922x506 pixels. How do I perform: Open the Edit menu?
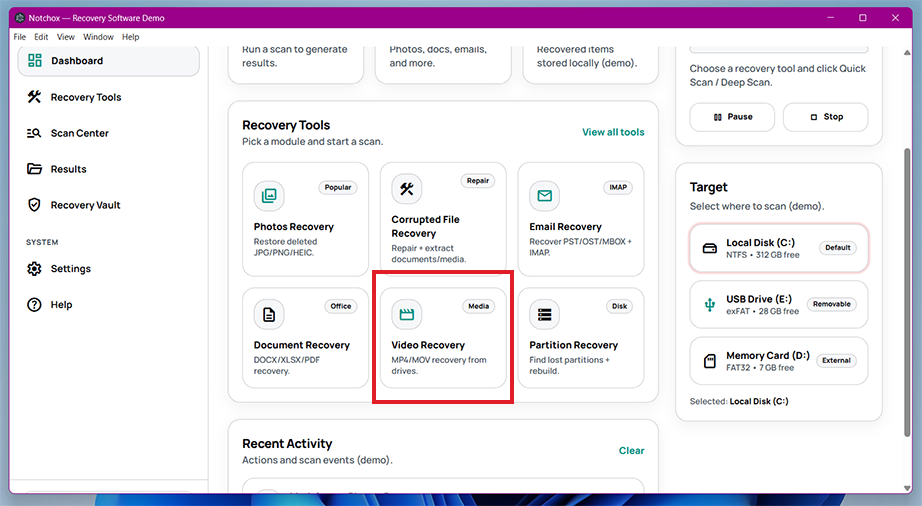tap(41, 36)
